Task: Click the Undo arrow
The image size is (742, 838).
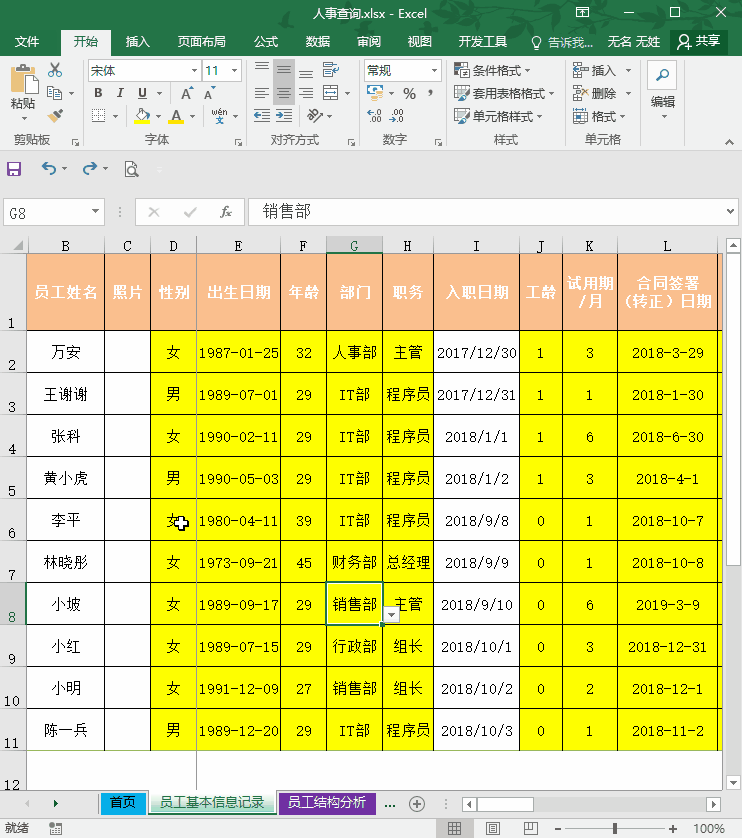Action: [49, 169]
